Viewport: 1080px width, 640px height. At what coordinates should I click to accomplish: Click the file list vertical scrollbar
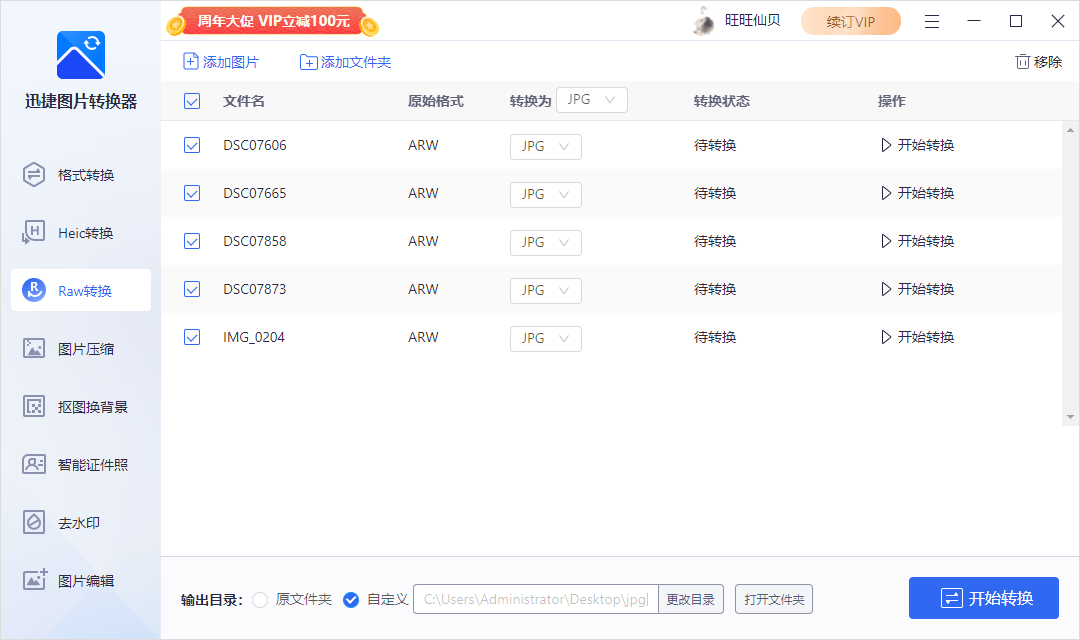pyautogui.click(x=1071, y=270)
